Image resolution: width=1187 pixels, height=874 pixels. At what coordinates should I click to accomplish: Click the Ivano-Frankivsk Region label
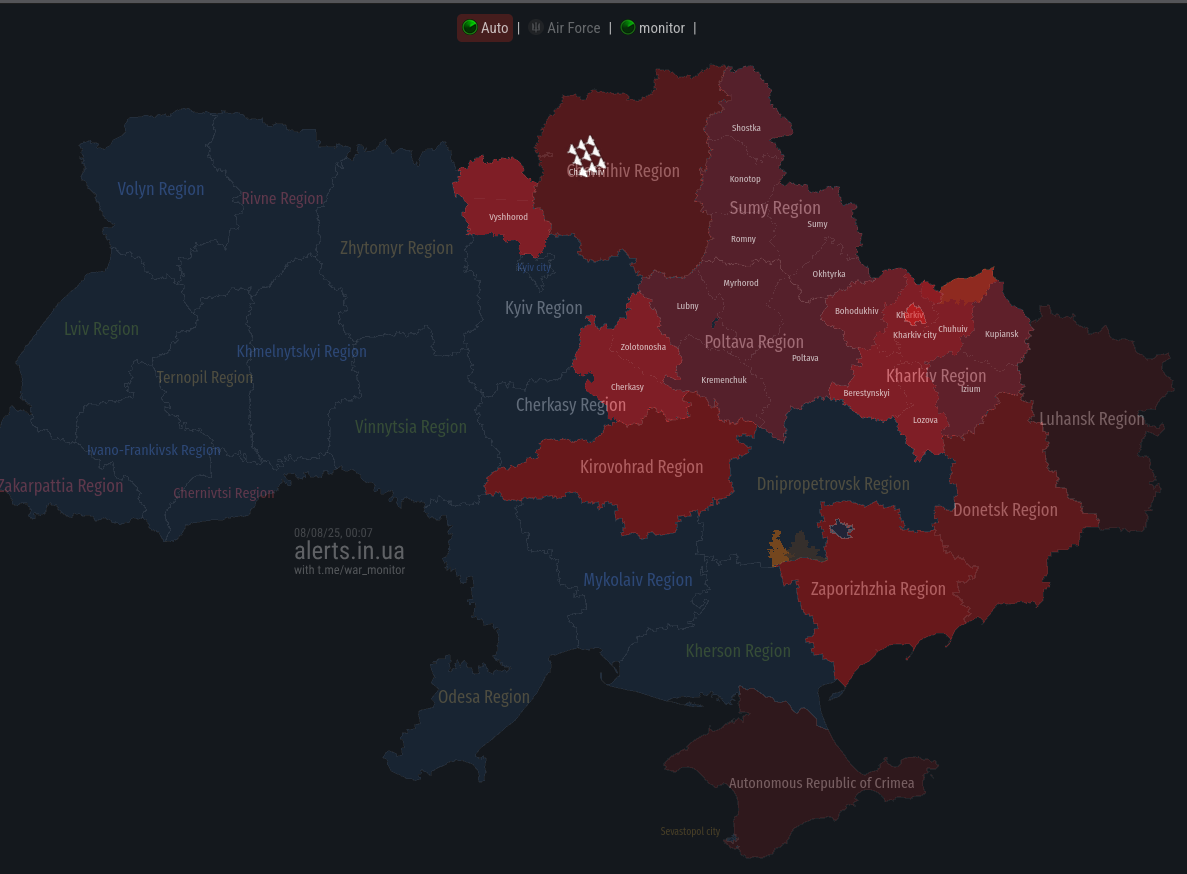(x=154, y=449)
